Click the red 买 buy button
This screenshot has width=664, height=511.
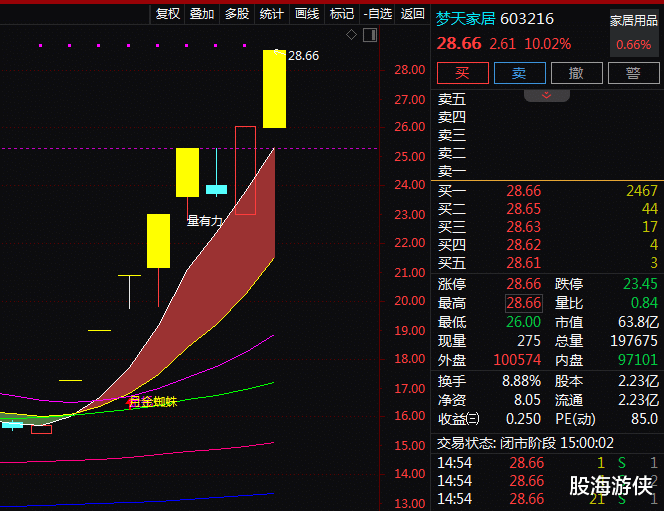pos(462,73)
